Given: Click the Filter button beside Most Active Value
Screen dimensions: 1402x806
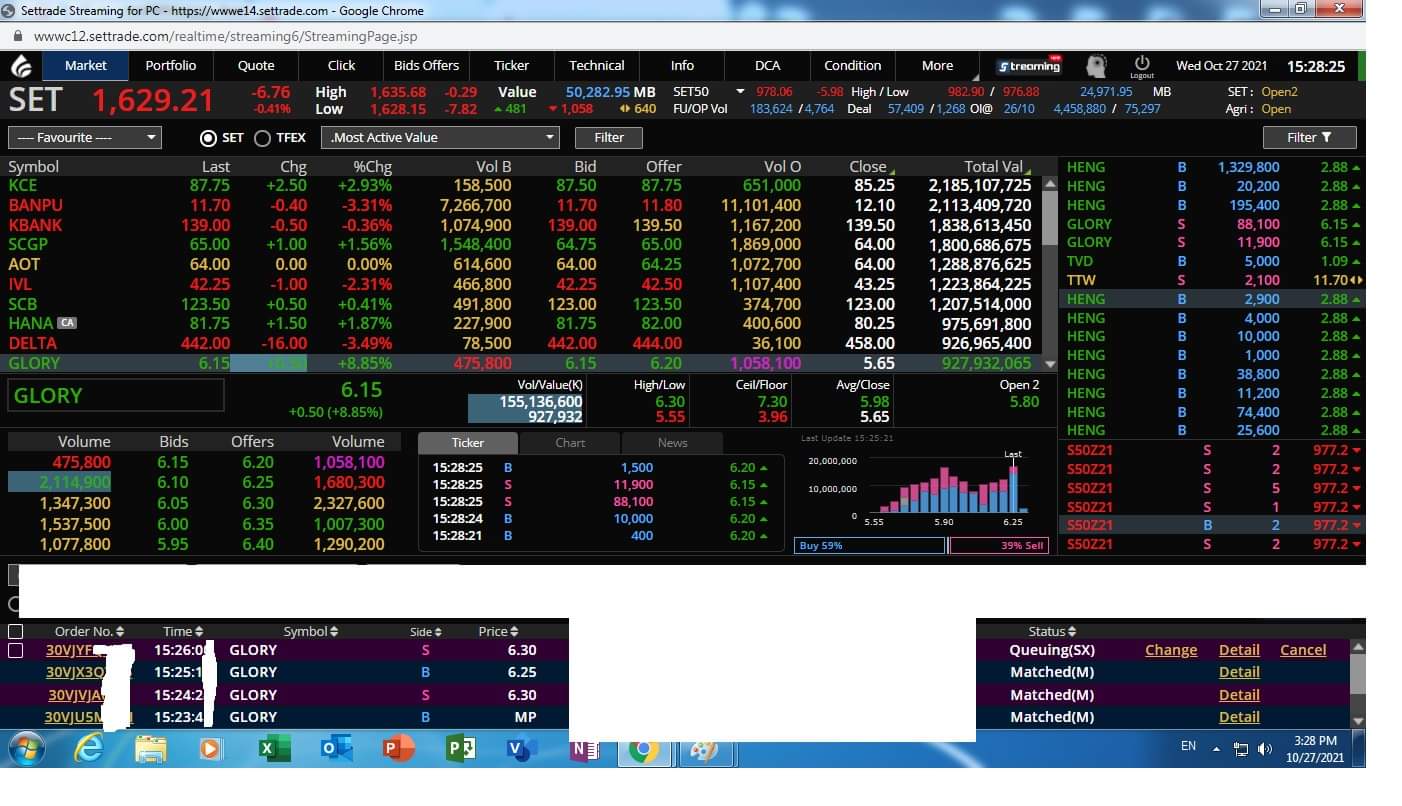Looking at the screenshot, I should (609, 138).
